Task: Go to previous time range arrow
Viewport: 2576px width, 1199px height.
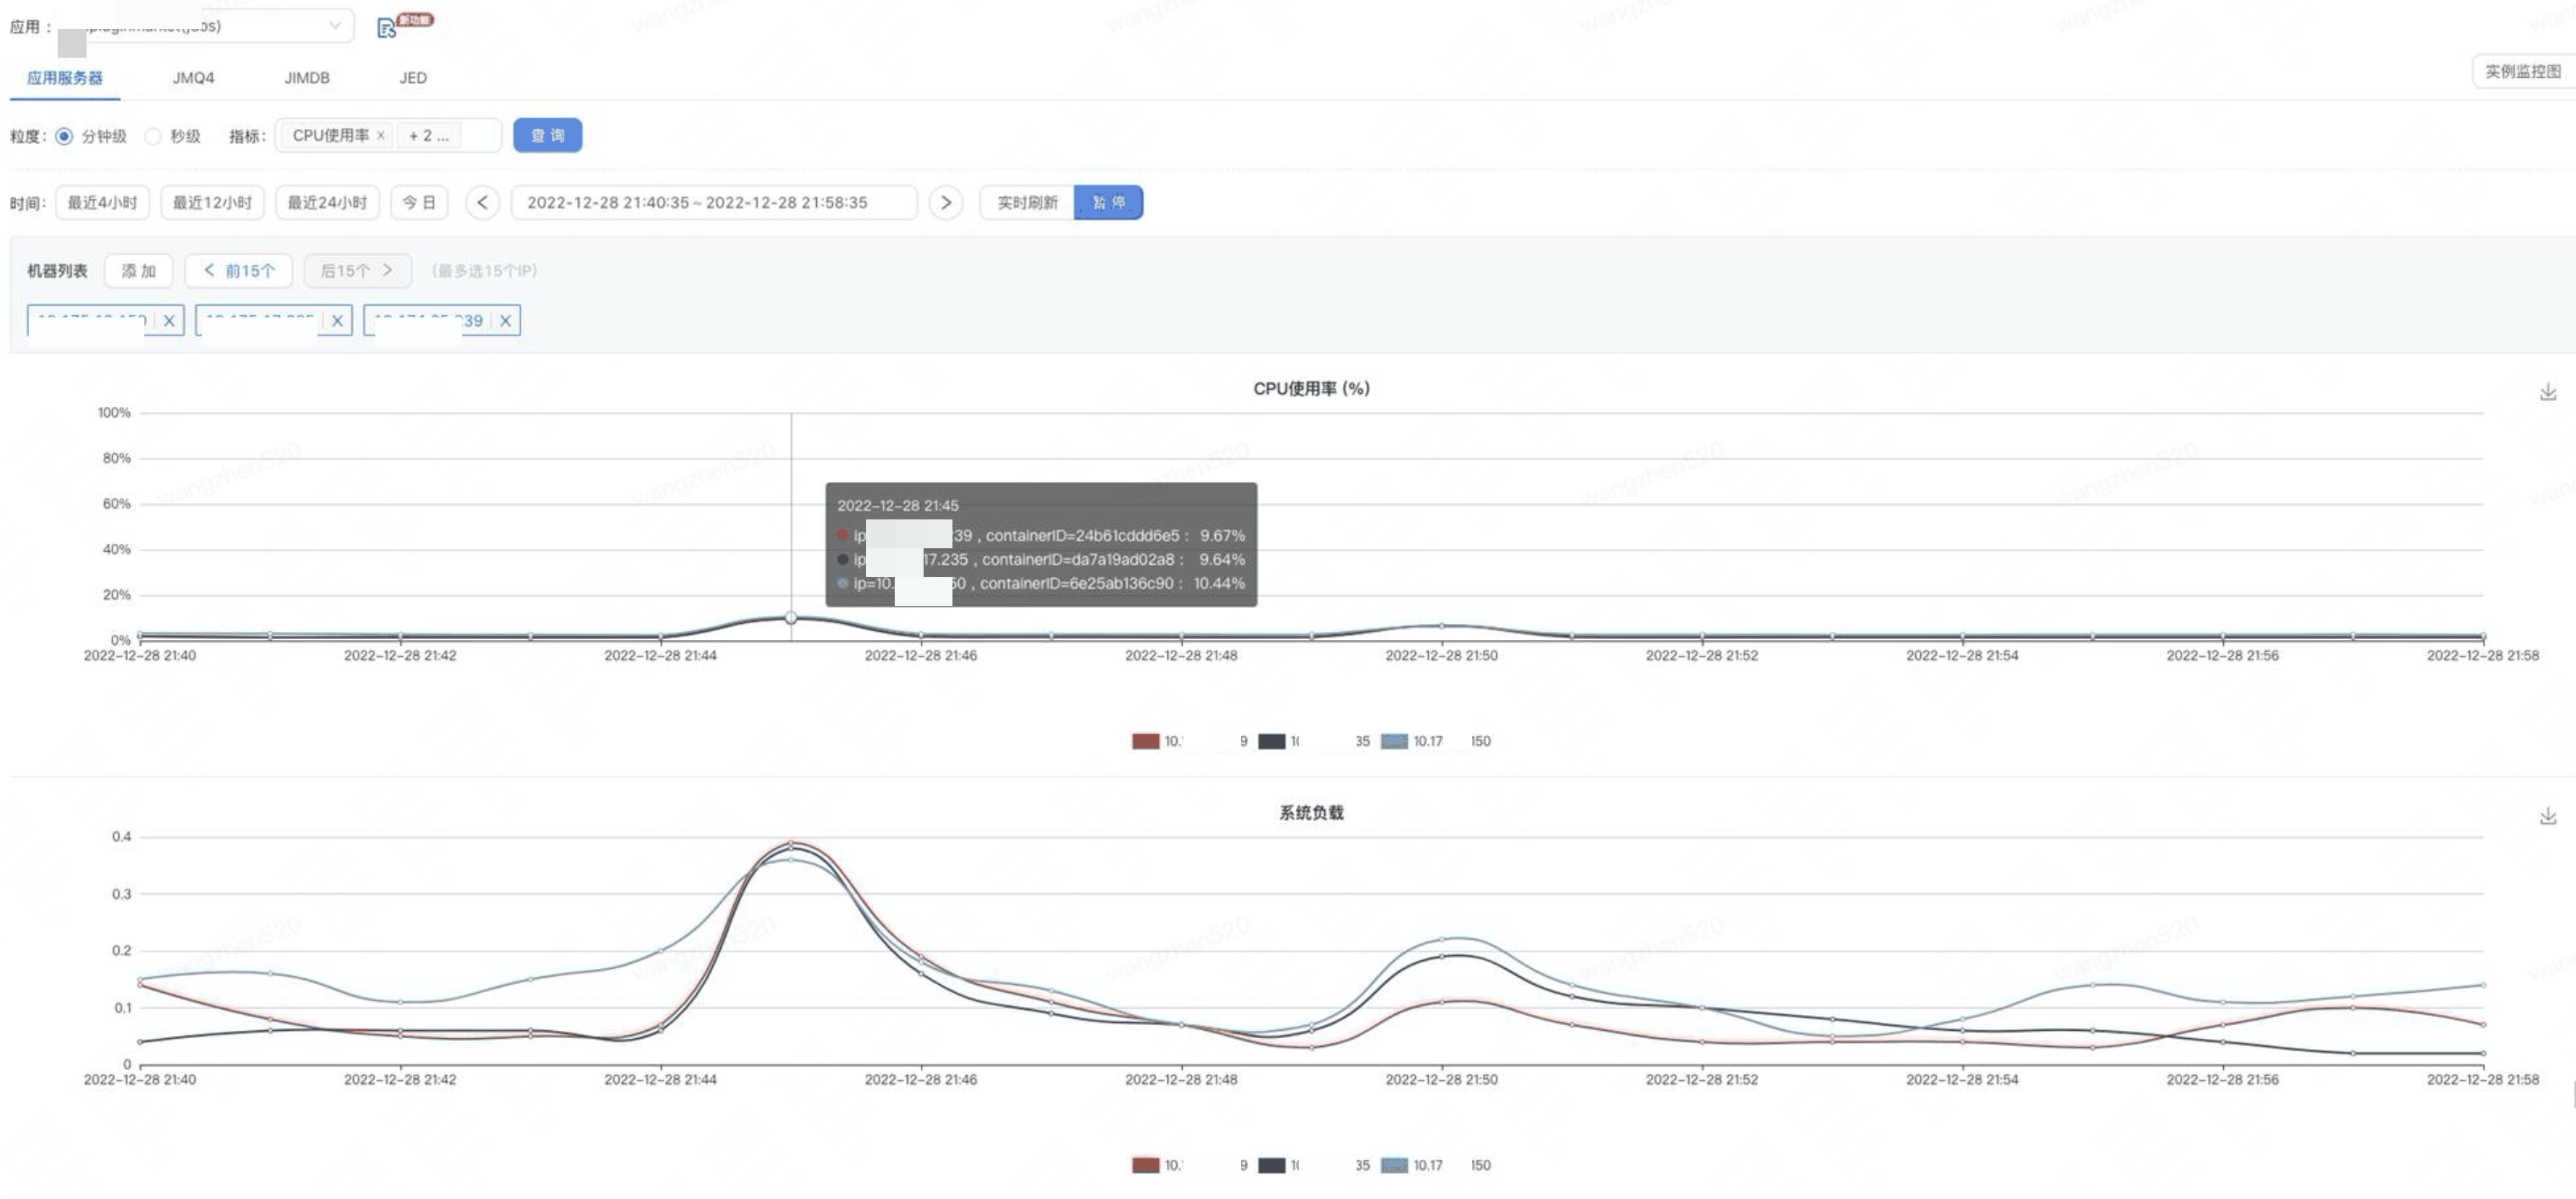Action: 482,203
